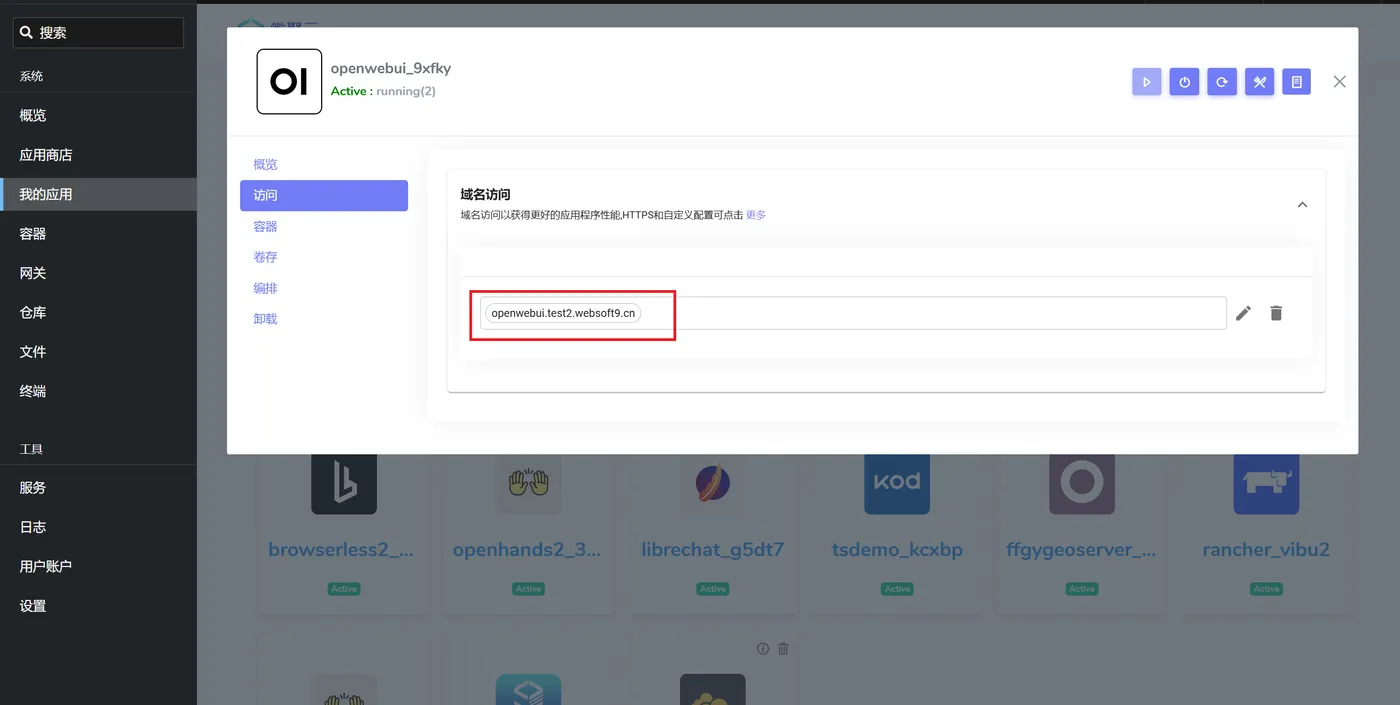Click the openhands2 hands icon
The width and height of the screenshot is (1400, 705).
tap(528, 484)
